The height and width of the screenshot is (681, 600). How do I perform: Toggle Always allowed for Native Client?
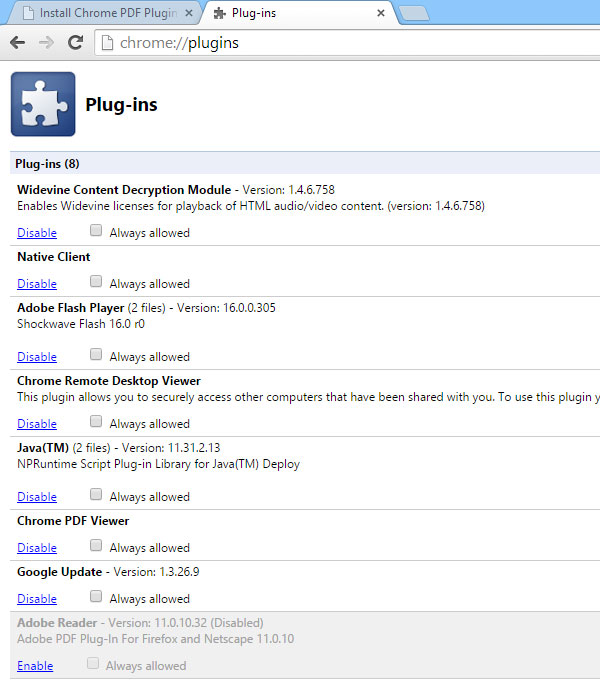point(96,282)
